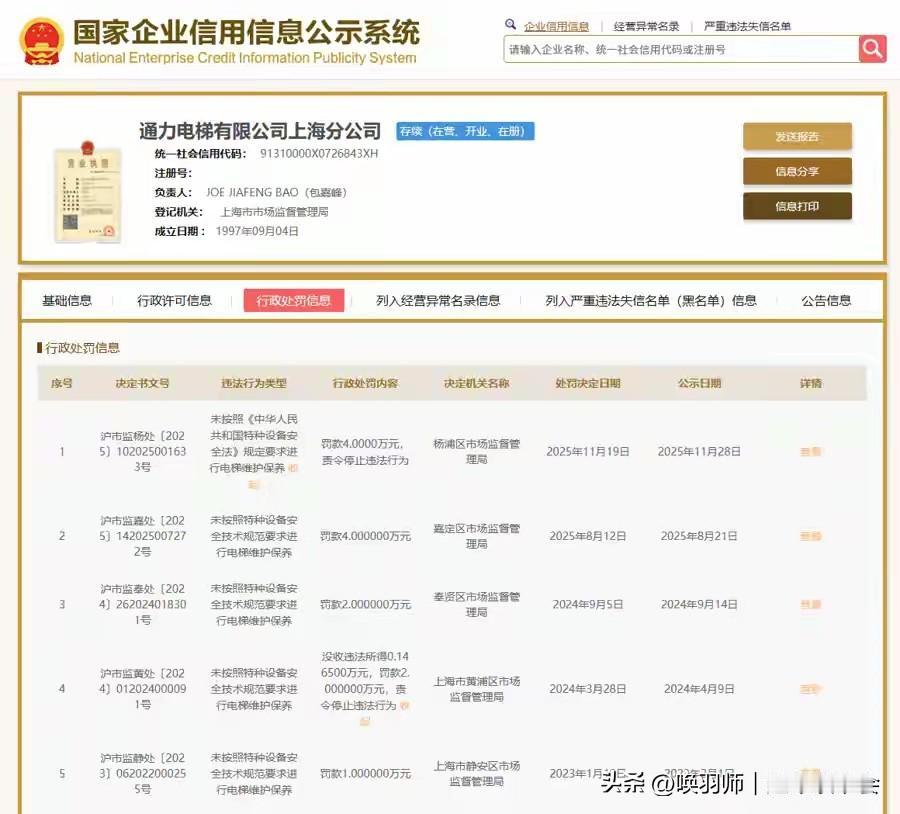Click the decision date 2025年11月19日
Viewport: 900px width, 814px height.
588,452
